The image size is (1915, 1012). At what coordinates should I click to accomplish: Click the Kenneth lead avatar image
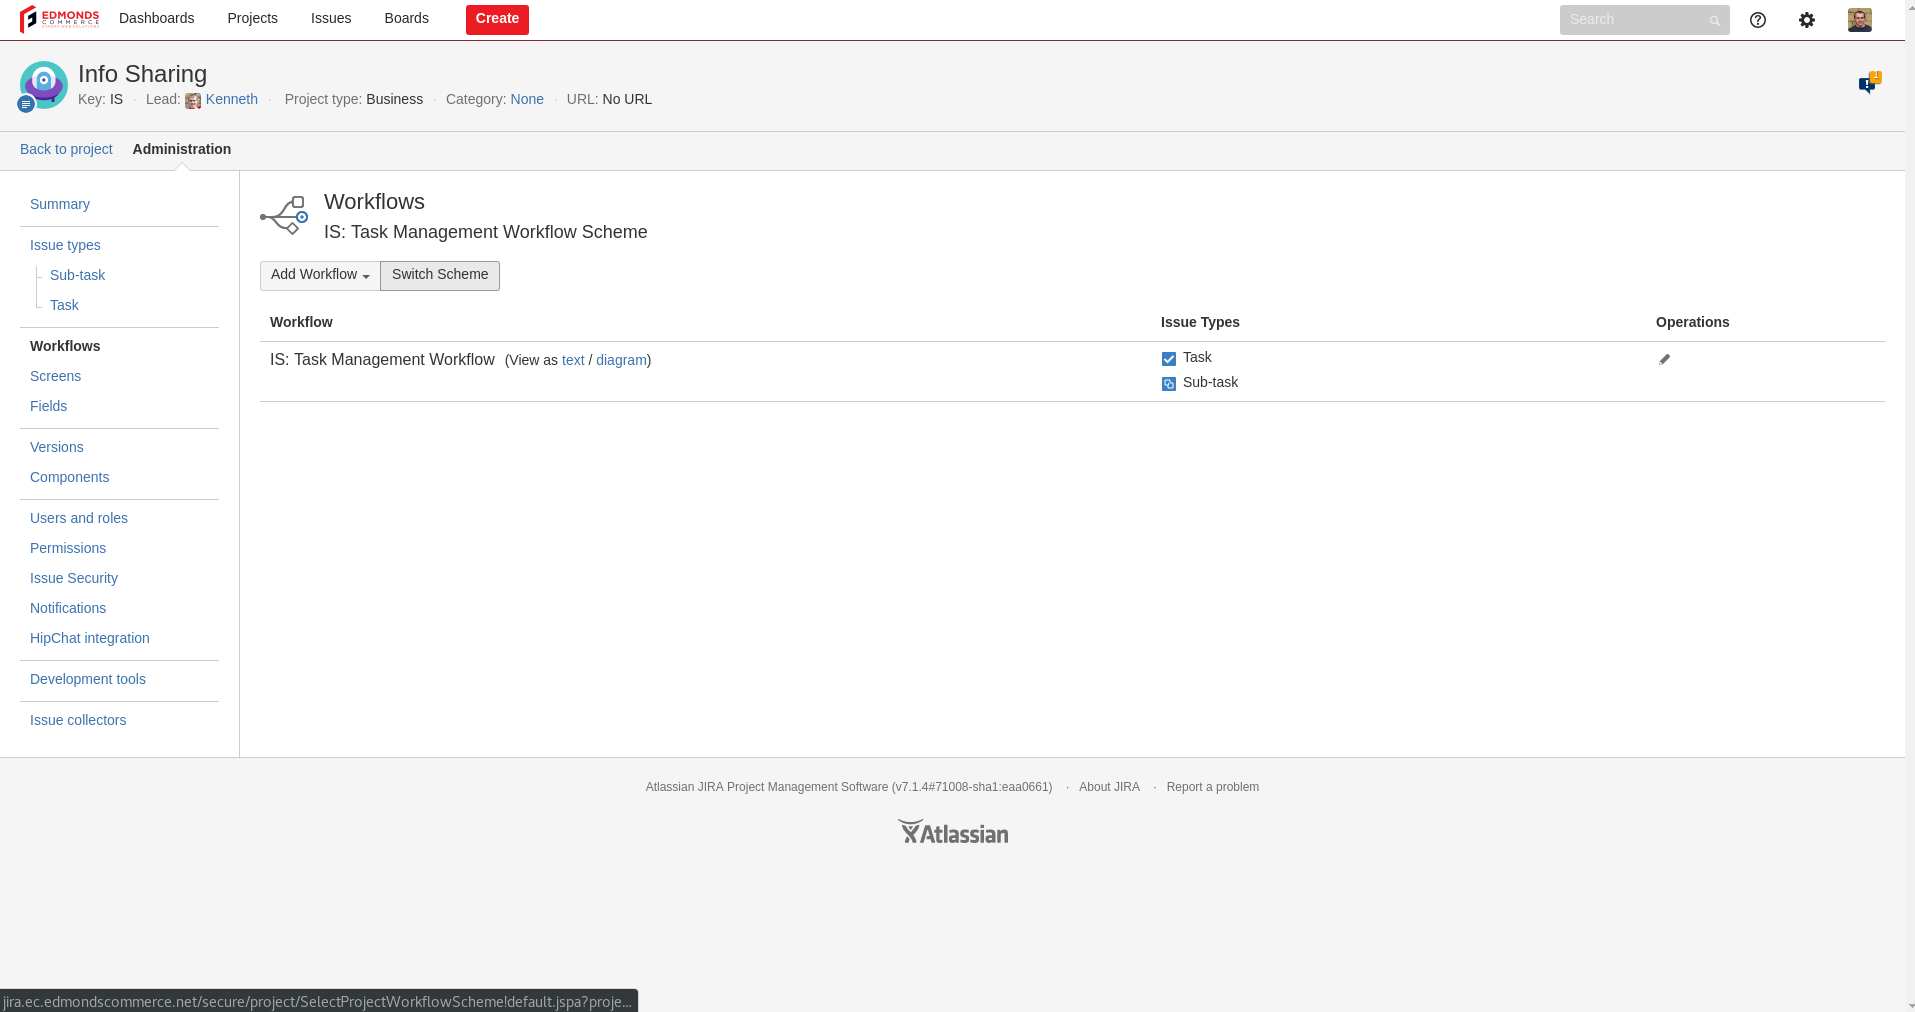193,100
